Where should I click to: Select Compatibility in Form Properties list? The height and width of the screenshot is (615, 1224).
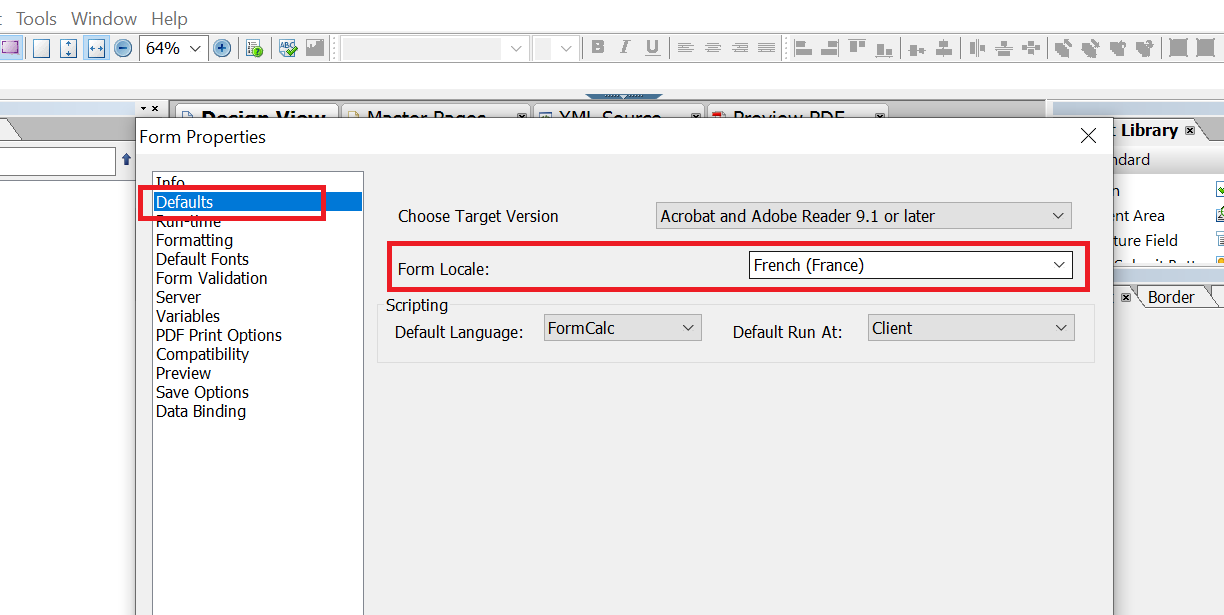[x=202, y=354]
